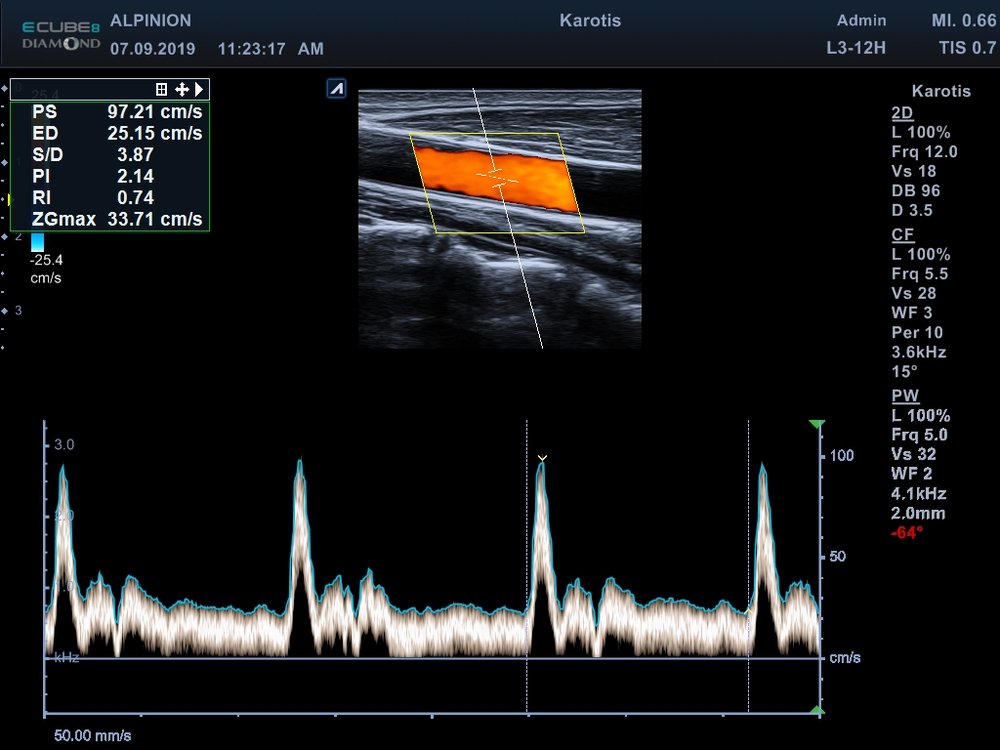Click the Frq 5.5 colour flow frequency
The image size is (1000, 750).
tap(920, 274)
